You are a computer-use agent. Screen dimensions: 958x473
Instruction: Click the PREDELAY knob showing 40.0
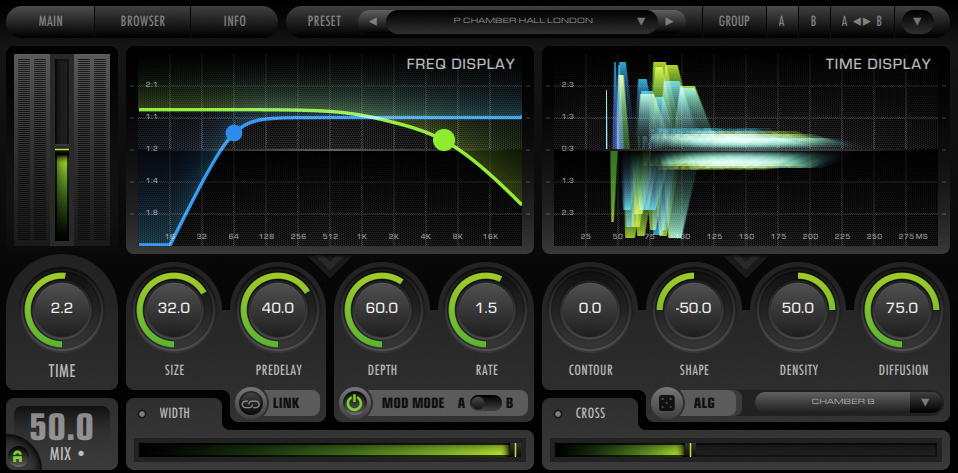point(278,309)
